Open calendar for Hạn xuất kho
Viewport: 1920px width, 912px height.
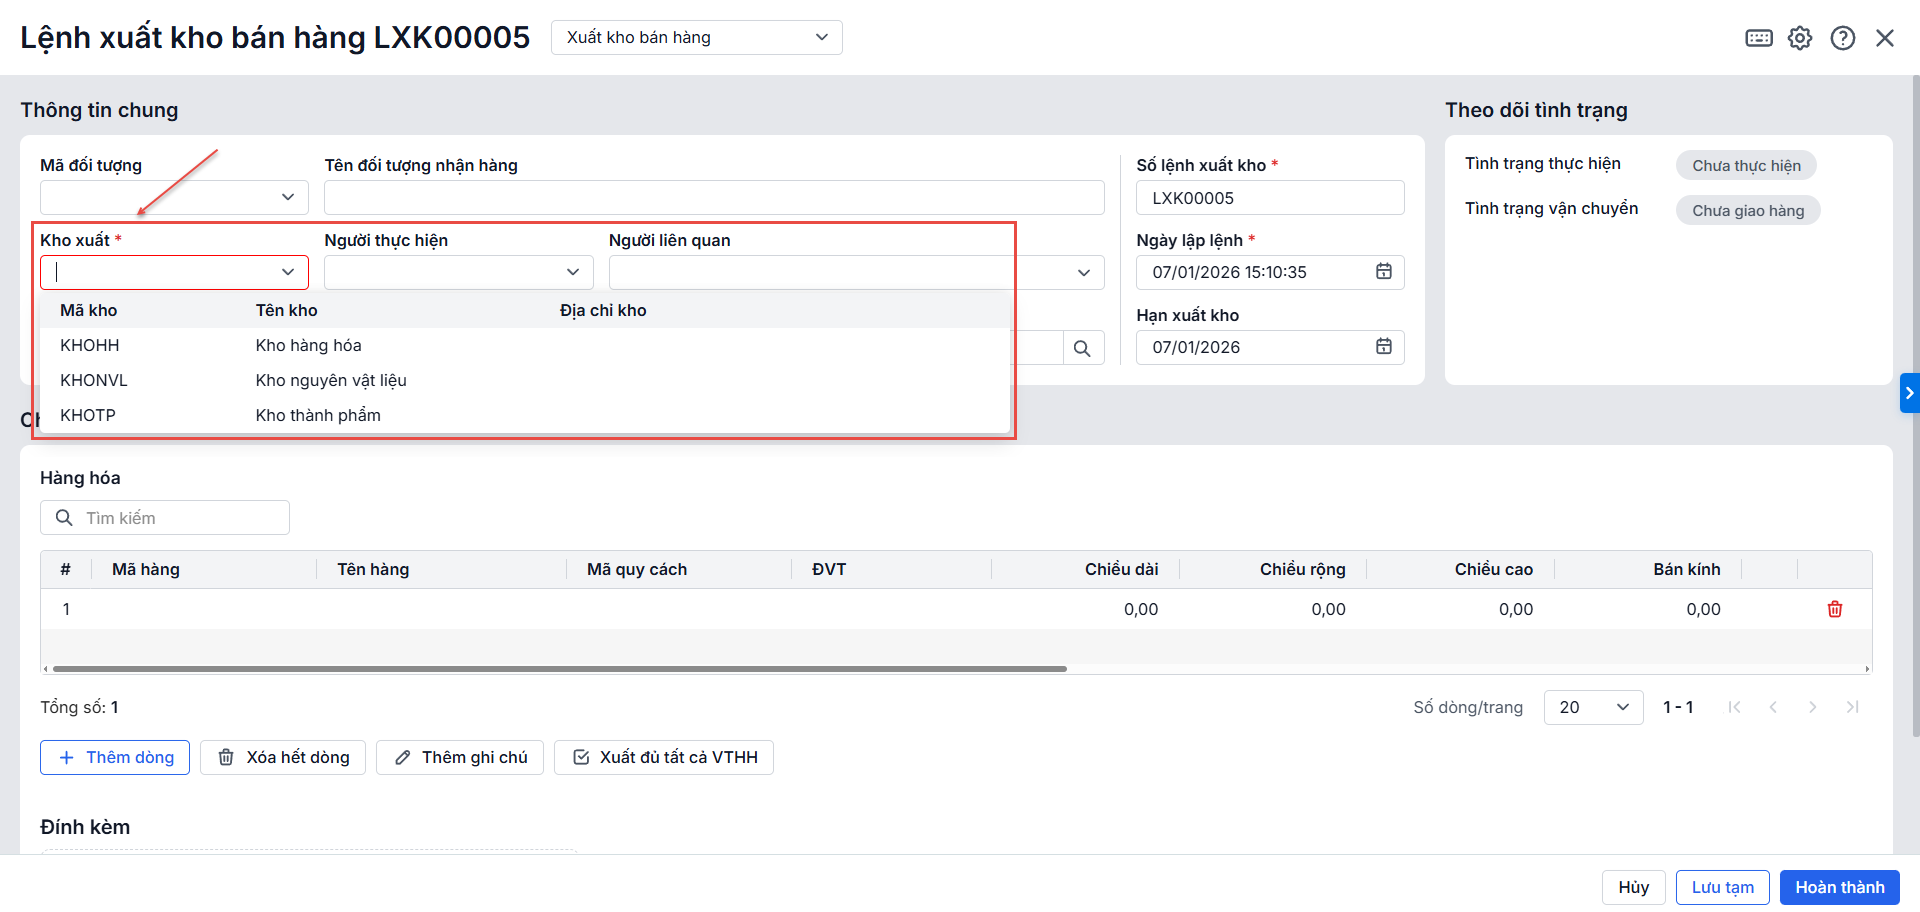pos(1384,347)
